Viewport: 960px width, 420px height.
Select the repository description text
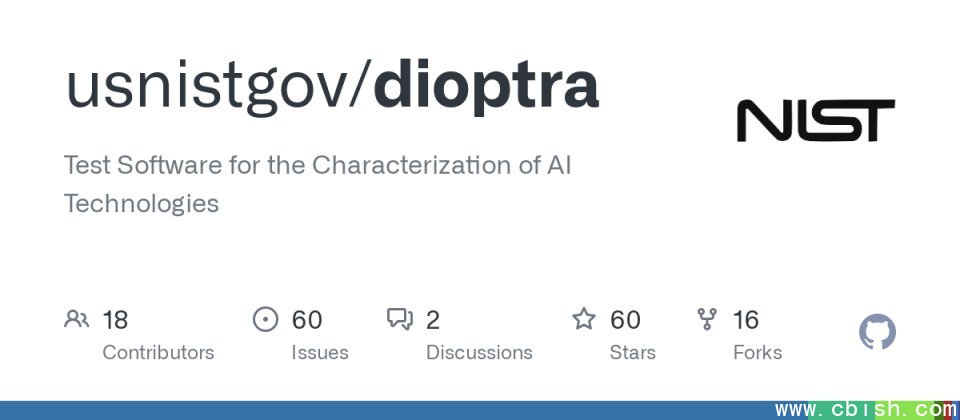click(317, 184)
